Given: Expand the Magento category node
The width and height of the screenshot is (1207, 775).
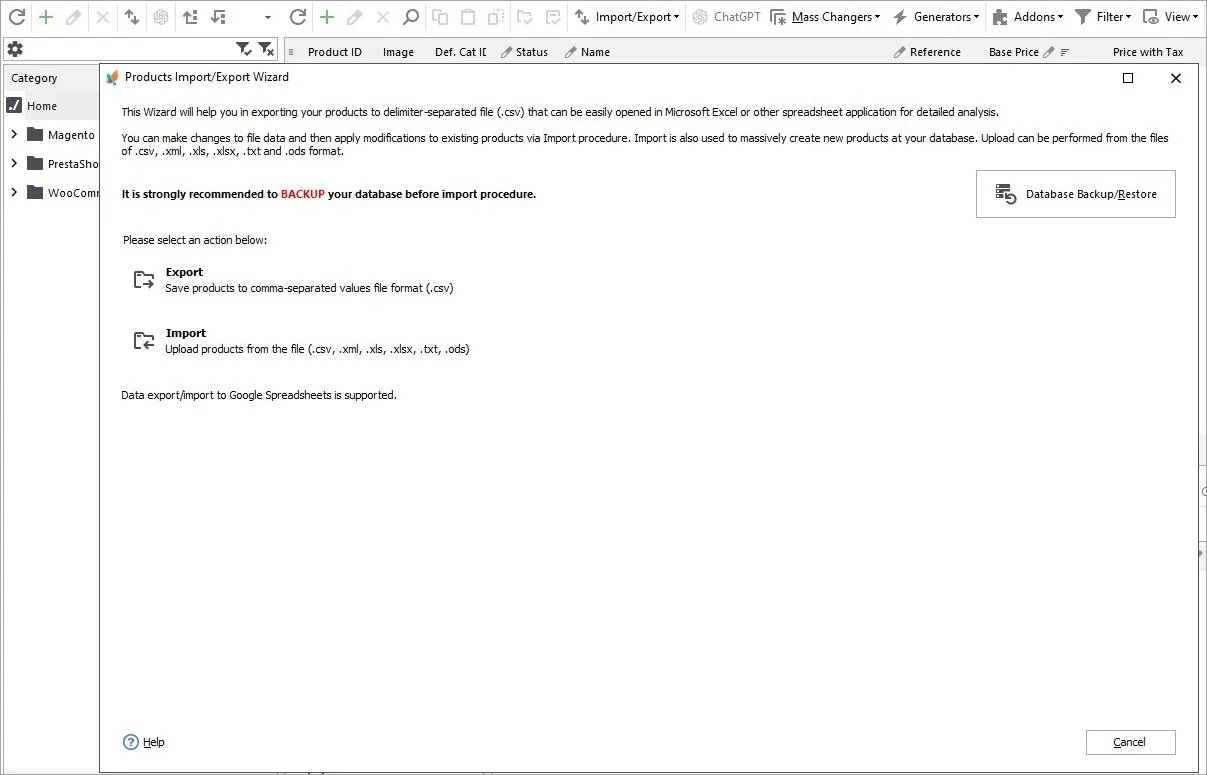Looking at the screenshot, I should click(x=13, y=134).
